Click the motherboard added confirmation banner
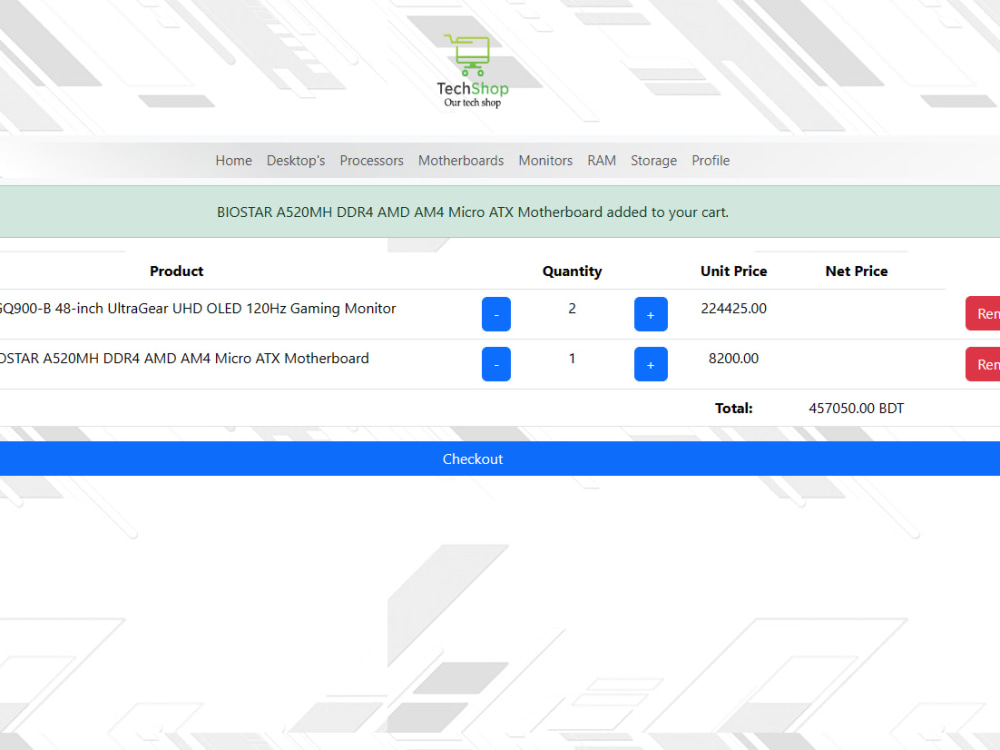 tap(472, 211)
